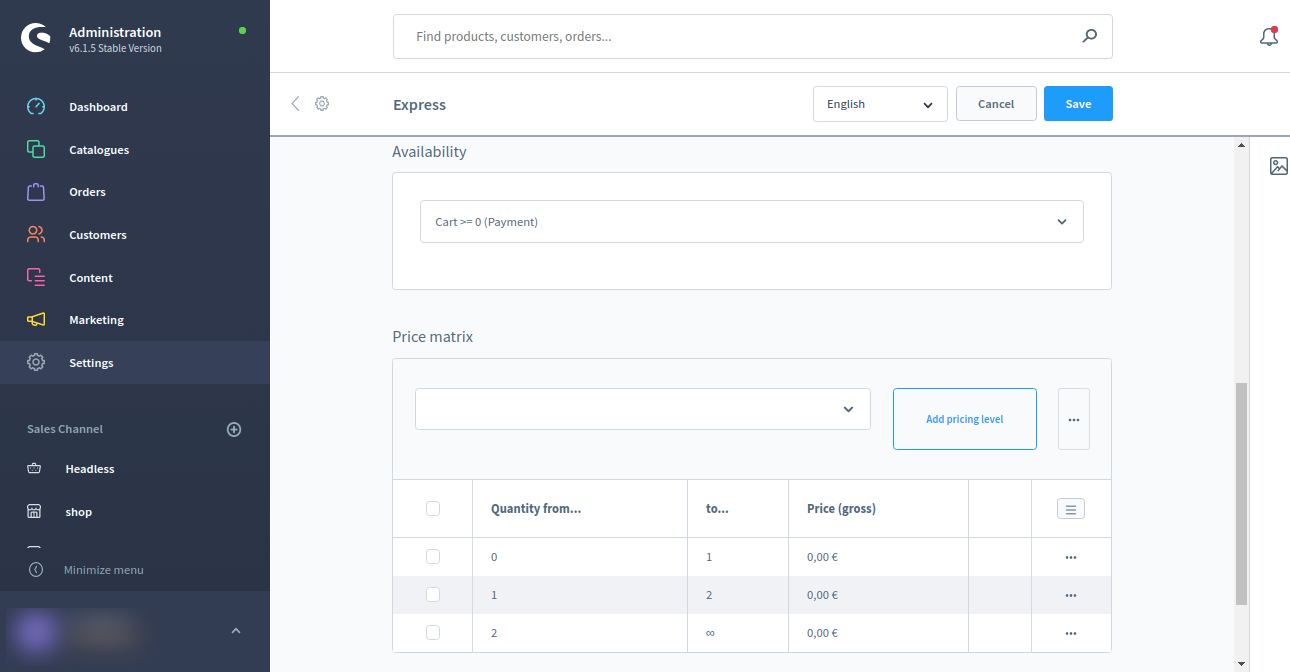This screenshot has width=1290, height=672.
Task: Click price 0,00 € in quantity 1 row
Action: pyautogui.click(x=822, y=595)
